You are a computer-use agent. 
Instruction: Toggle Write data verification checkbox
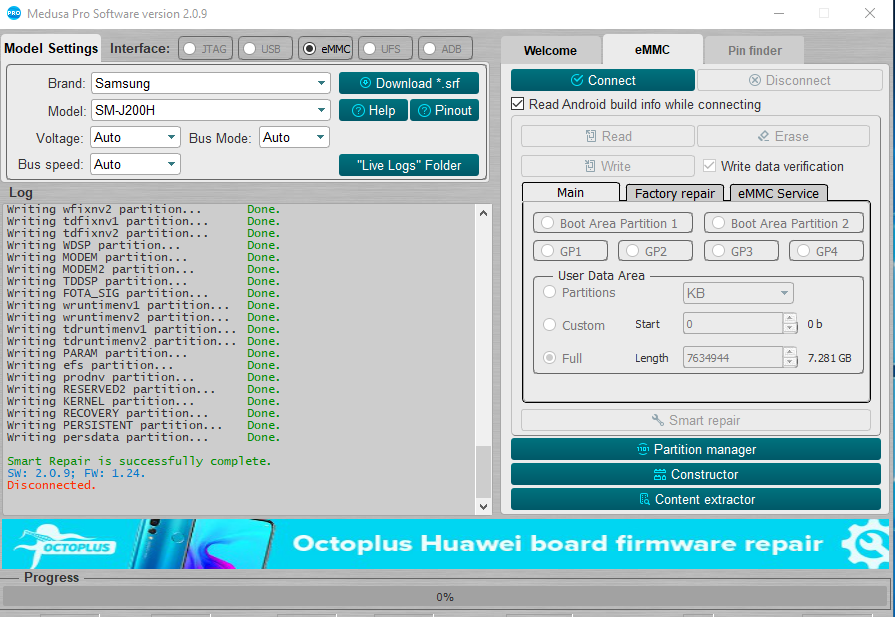pos(709,166)
